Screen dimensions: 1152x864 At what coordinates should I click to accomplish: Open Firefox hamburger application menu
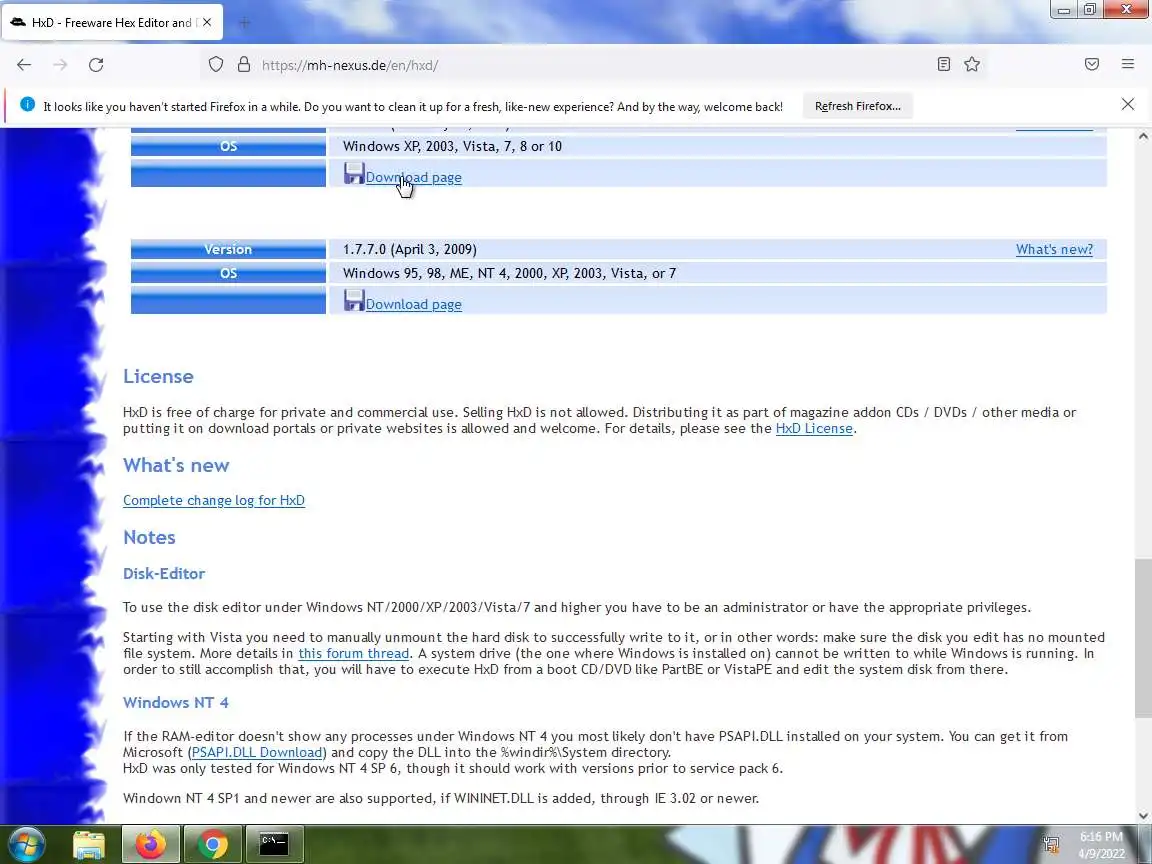1128,65
